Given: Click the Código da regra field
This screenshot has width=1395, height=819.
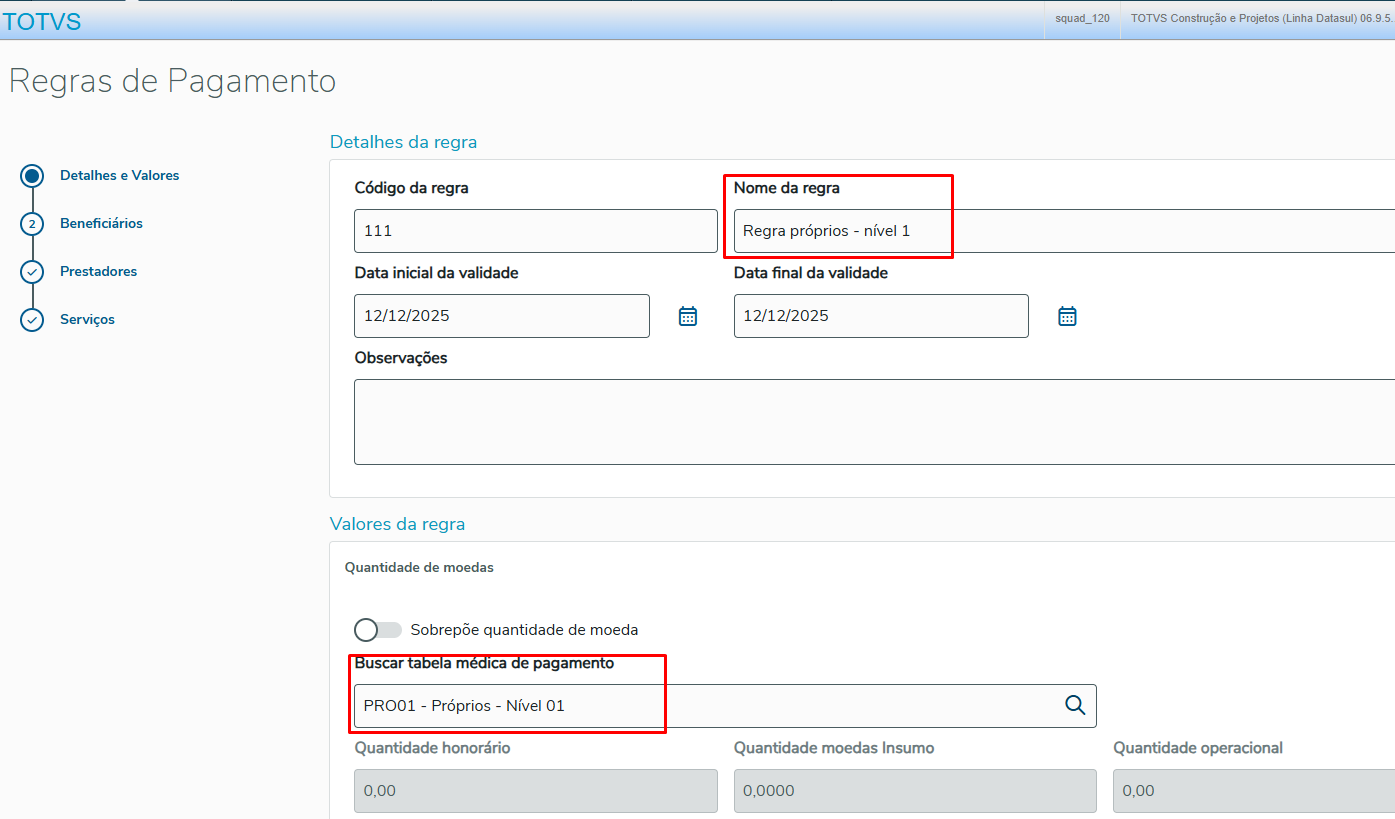Looking at the screenshot, I should click(535, 231).
